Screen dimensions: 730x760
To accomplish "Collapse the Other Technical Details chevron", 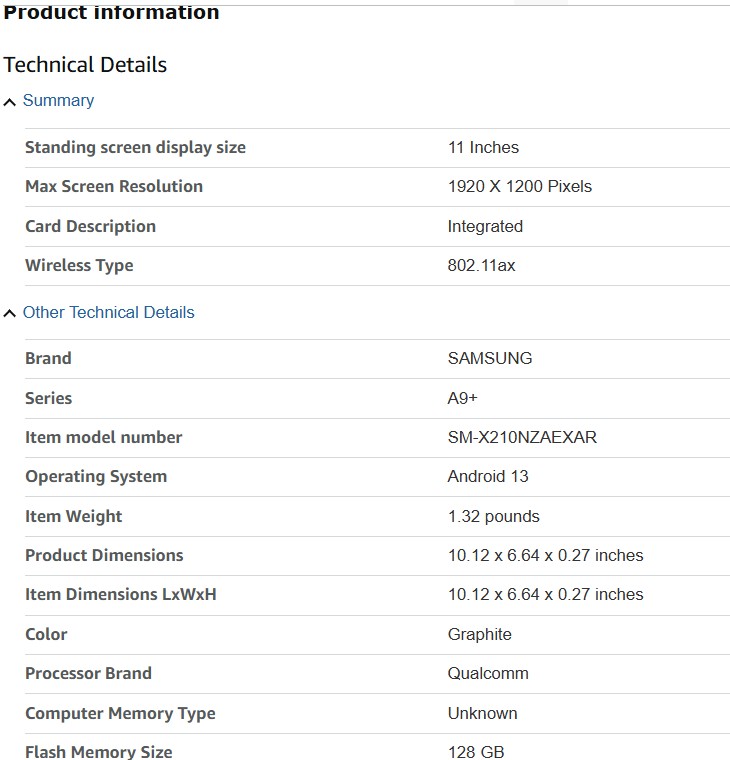I will 10,314.
